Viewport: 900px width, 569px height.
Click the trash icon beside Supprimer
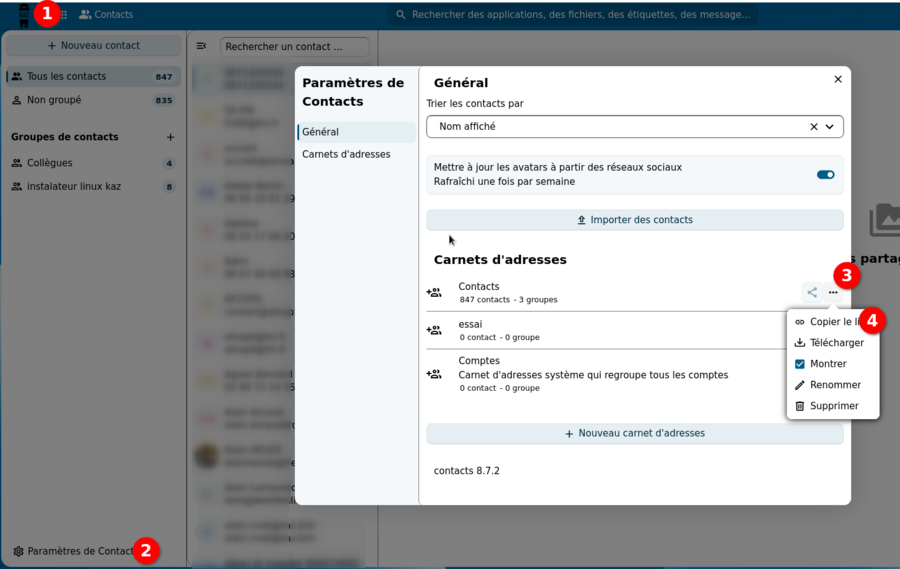[800, 406]
